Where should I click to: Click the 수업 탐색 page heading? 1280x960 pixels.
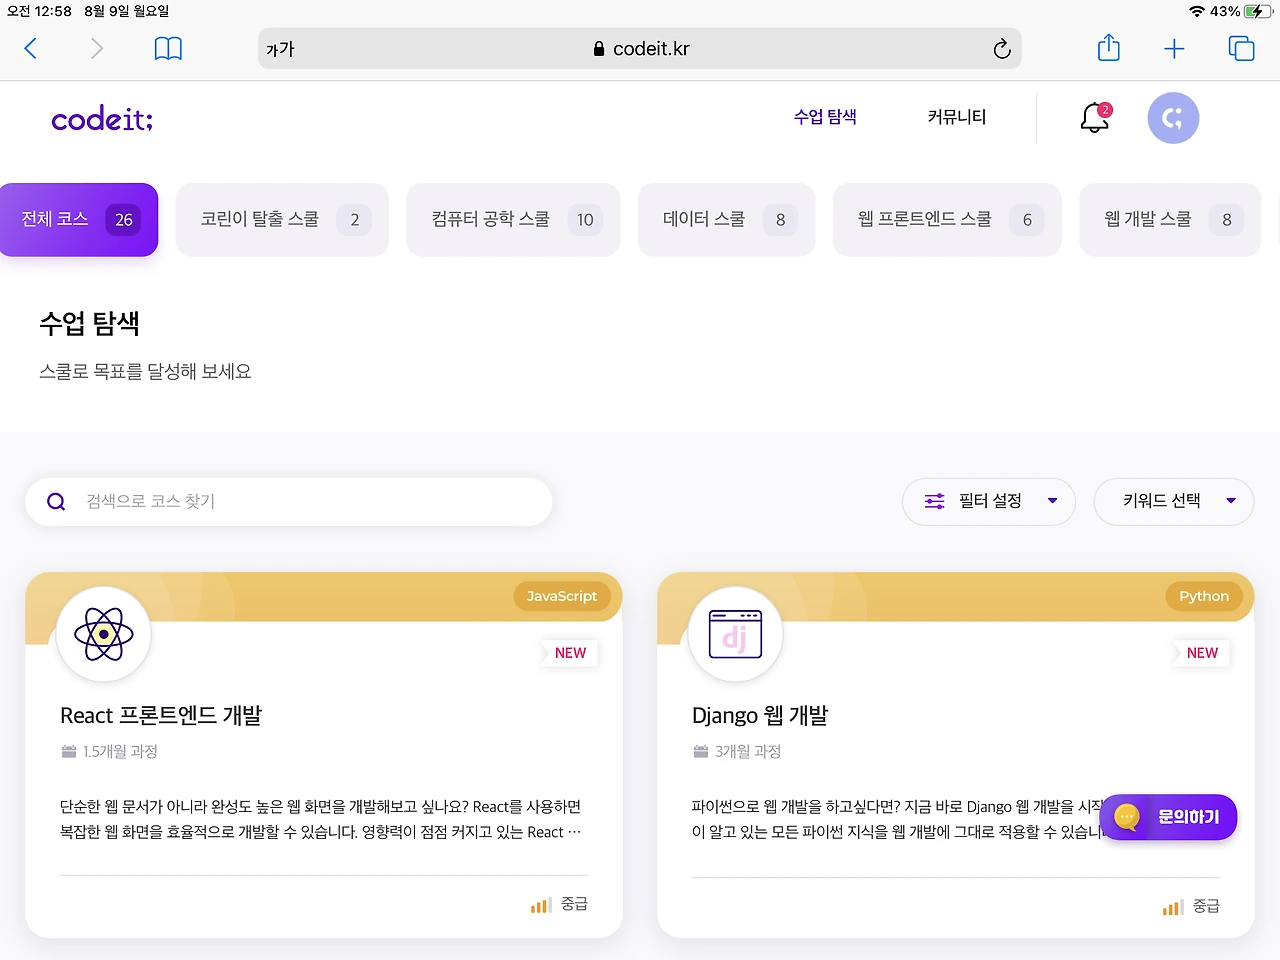point(90,323)
